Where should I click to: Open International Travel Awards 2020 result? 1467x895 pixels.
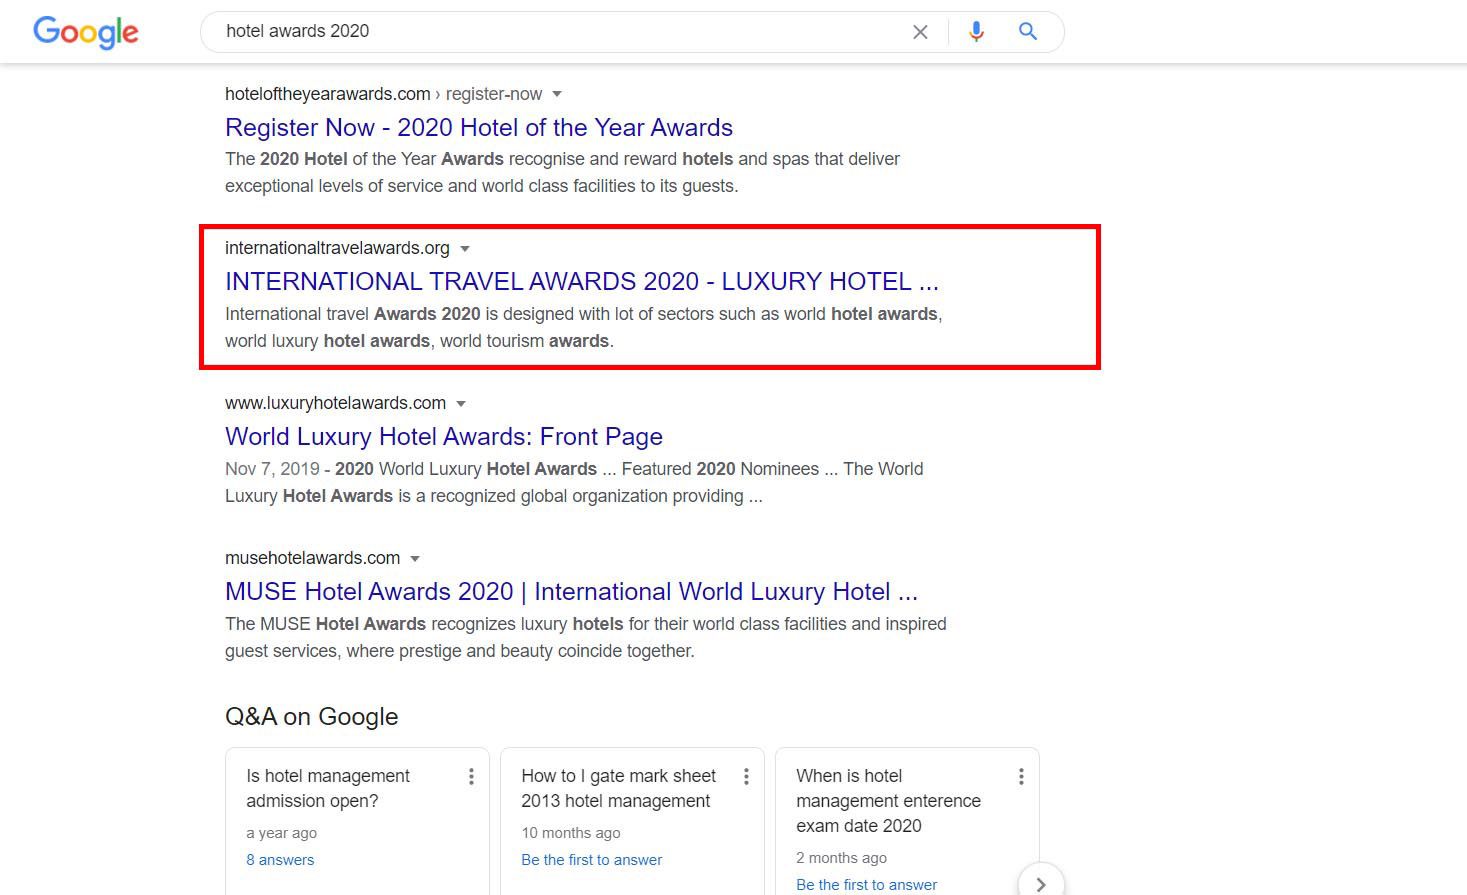tap(581, 282)
